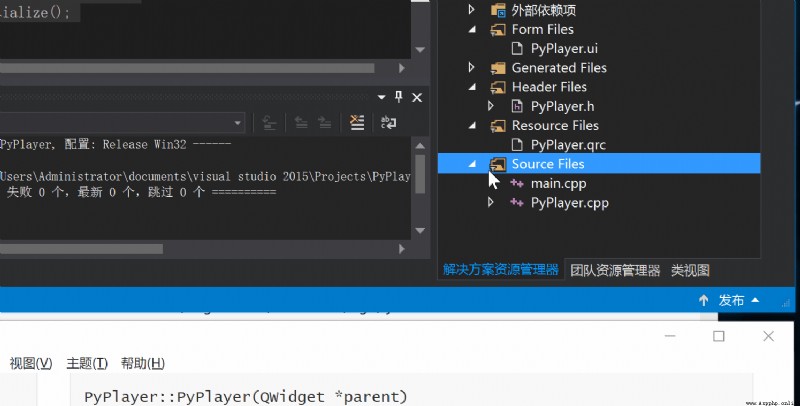Close the output panel
The height and width of the screenshot is (406, 800).
[417, 97]
